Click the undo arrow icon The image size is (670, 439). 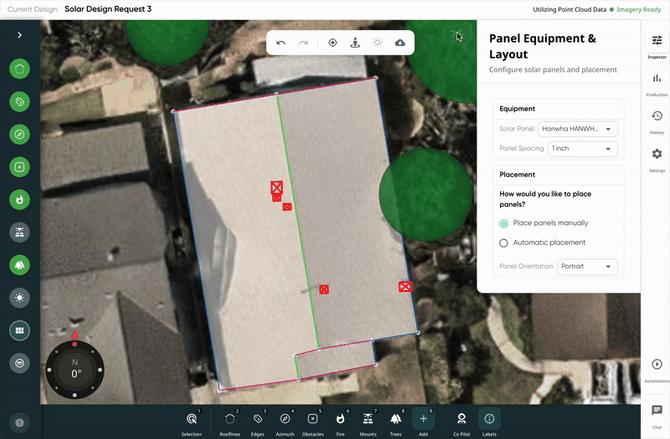coord(281,43)
